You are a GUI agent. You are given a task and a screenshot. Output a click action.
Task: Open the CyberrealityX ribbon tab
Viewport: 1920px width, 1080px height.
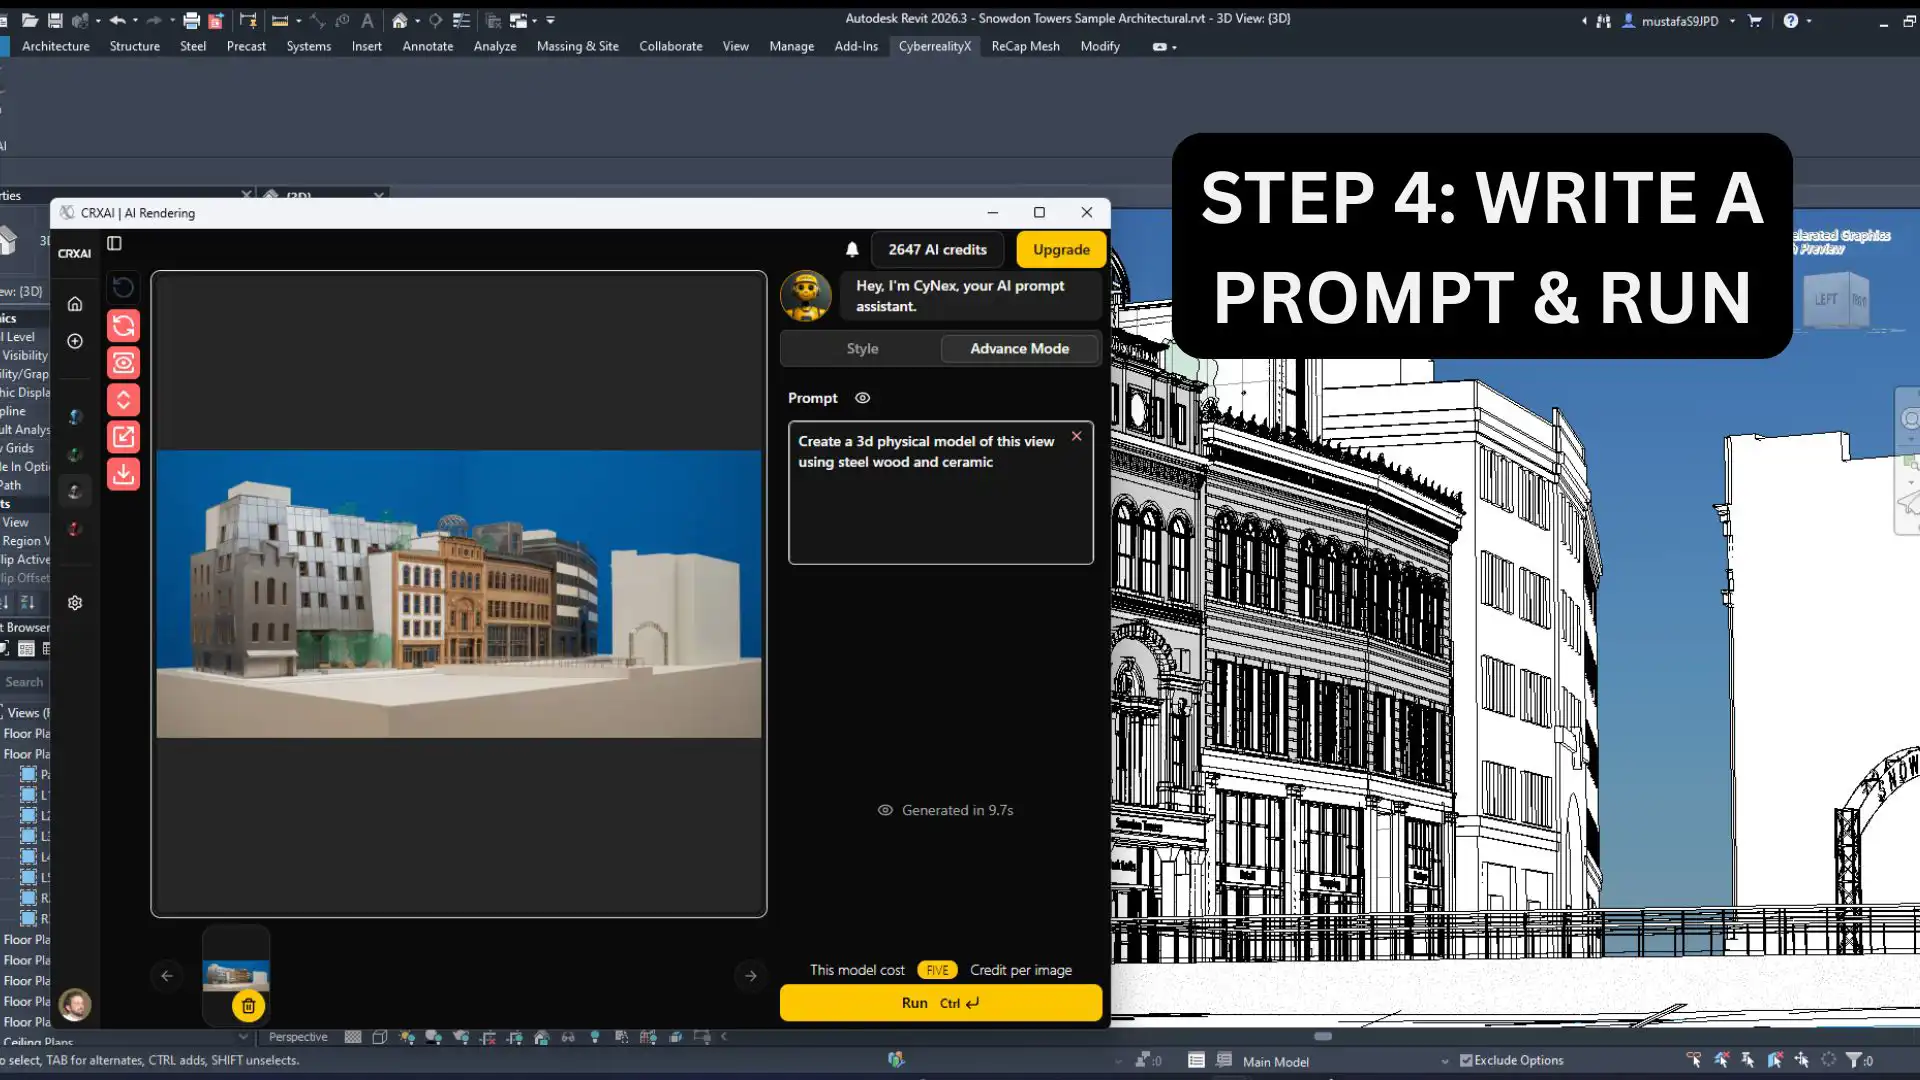pos(934,46)
